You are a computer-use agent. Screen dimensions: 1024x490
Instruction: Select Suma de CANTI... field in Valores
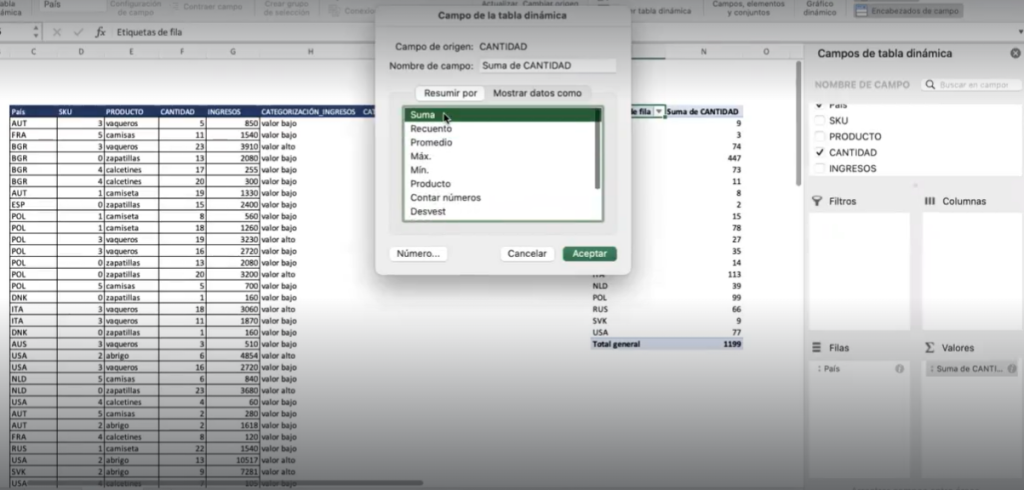click(x=973, y=369)
